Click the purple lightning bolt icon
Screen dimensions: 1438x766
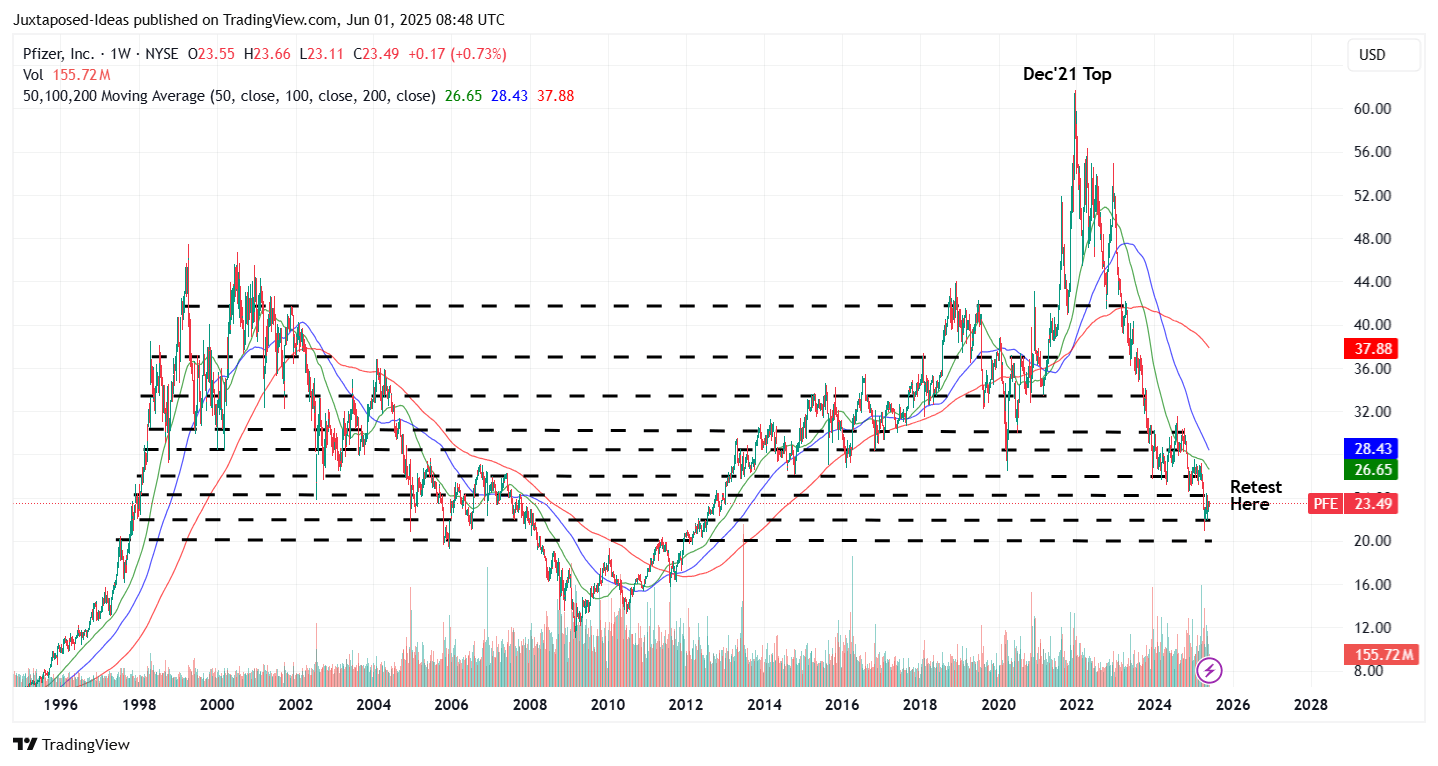coord(1210,669)
